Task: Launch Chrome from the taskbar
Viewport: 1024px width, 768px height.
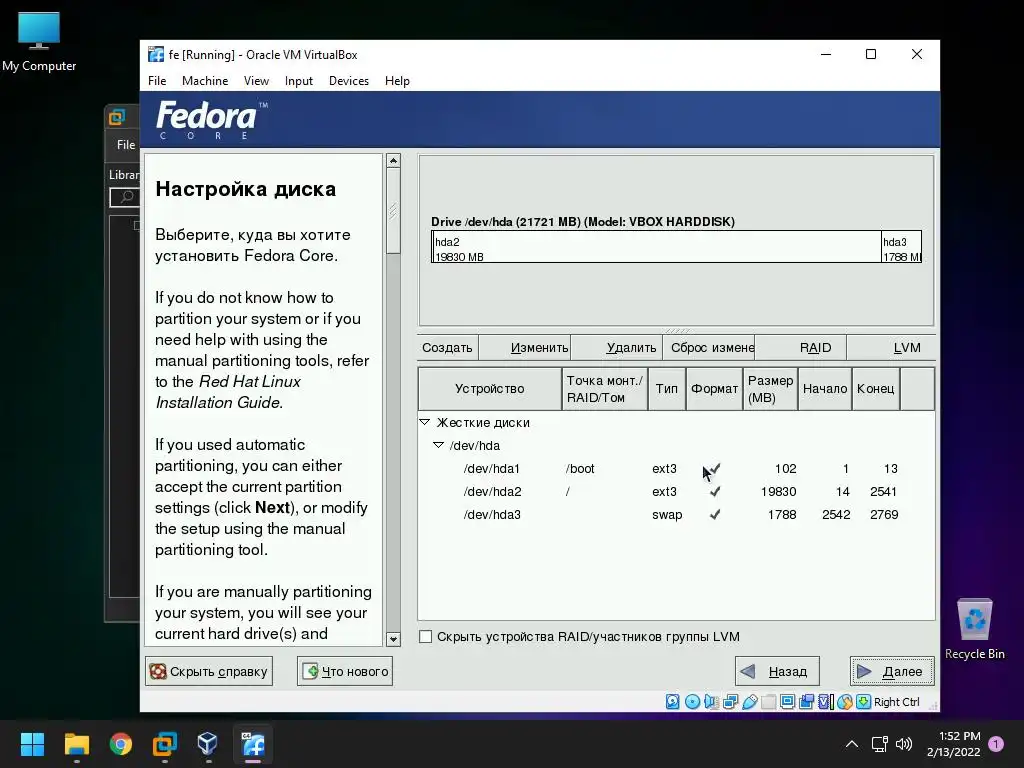Action: pyautogui.click(x=121, y=744)
